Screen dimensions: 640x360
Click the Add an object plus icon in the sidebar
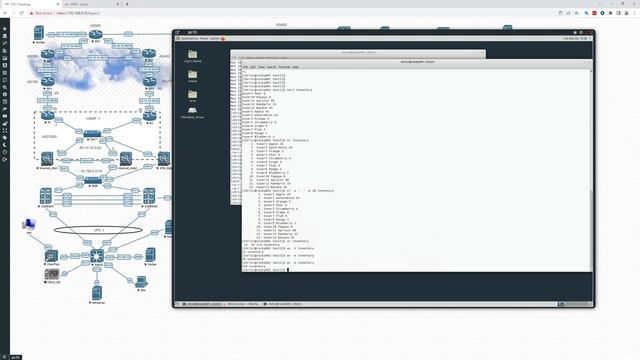[x=4, y=29]
